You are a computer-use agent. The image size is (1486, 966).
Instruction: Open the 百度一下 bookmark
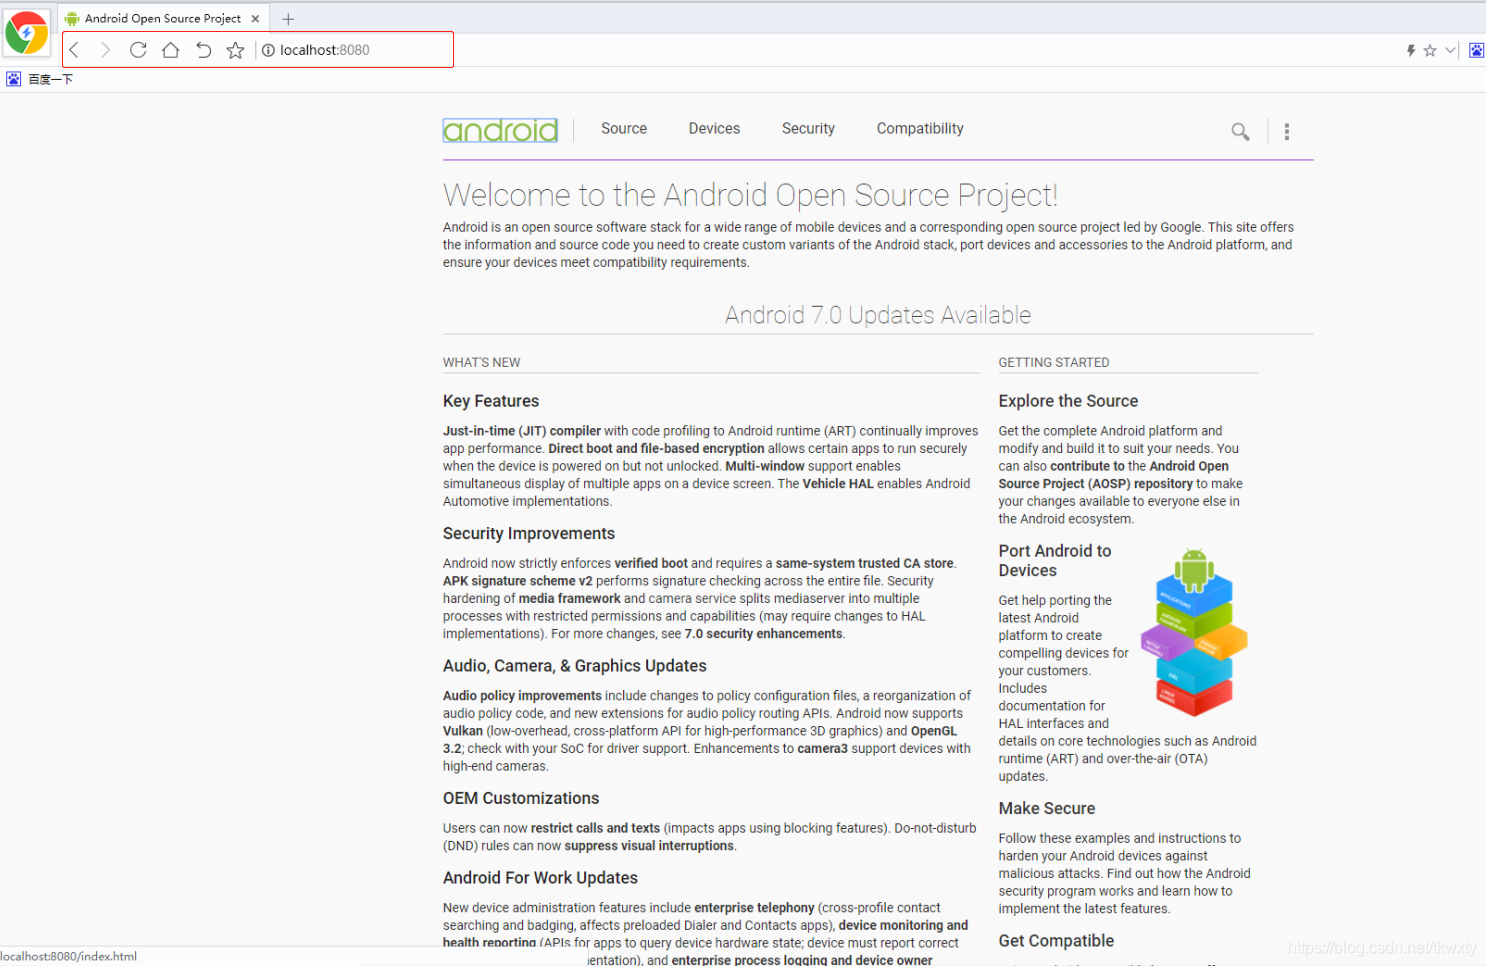pyautogui.click(x=40, y=79)
